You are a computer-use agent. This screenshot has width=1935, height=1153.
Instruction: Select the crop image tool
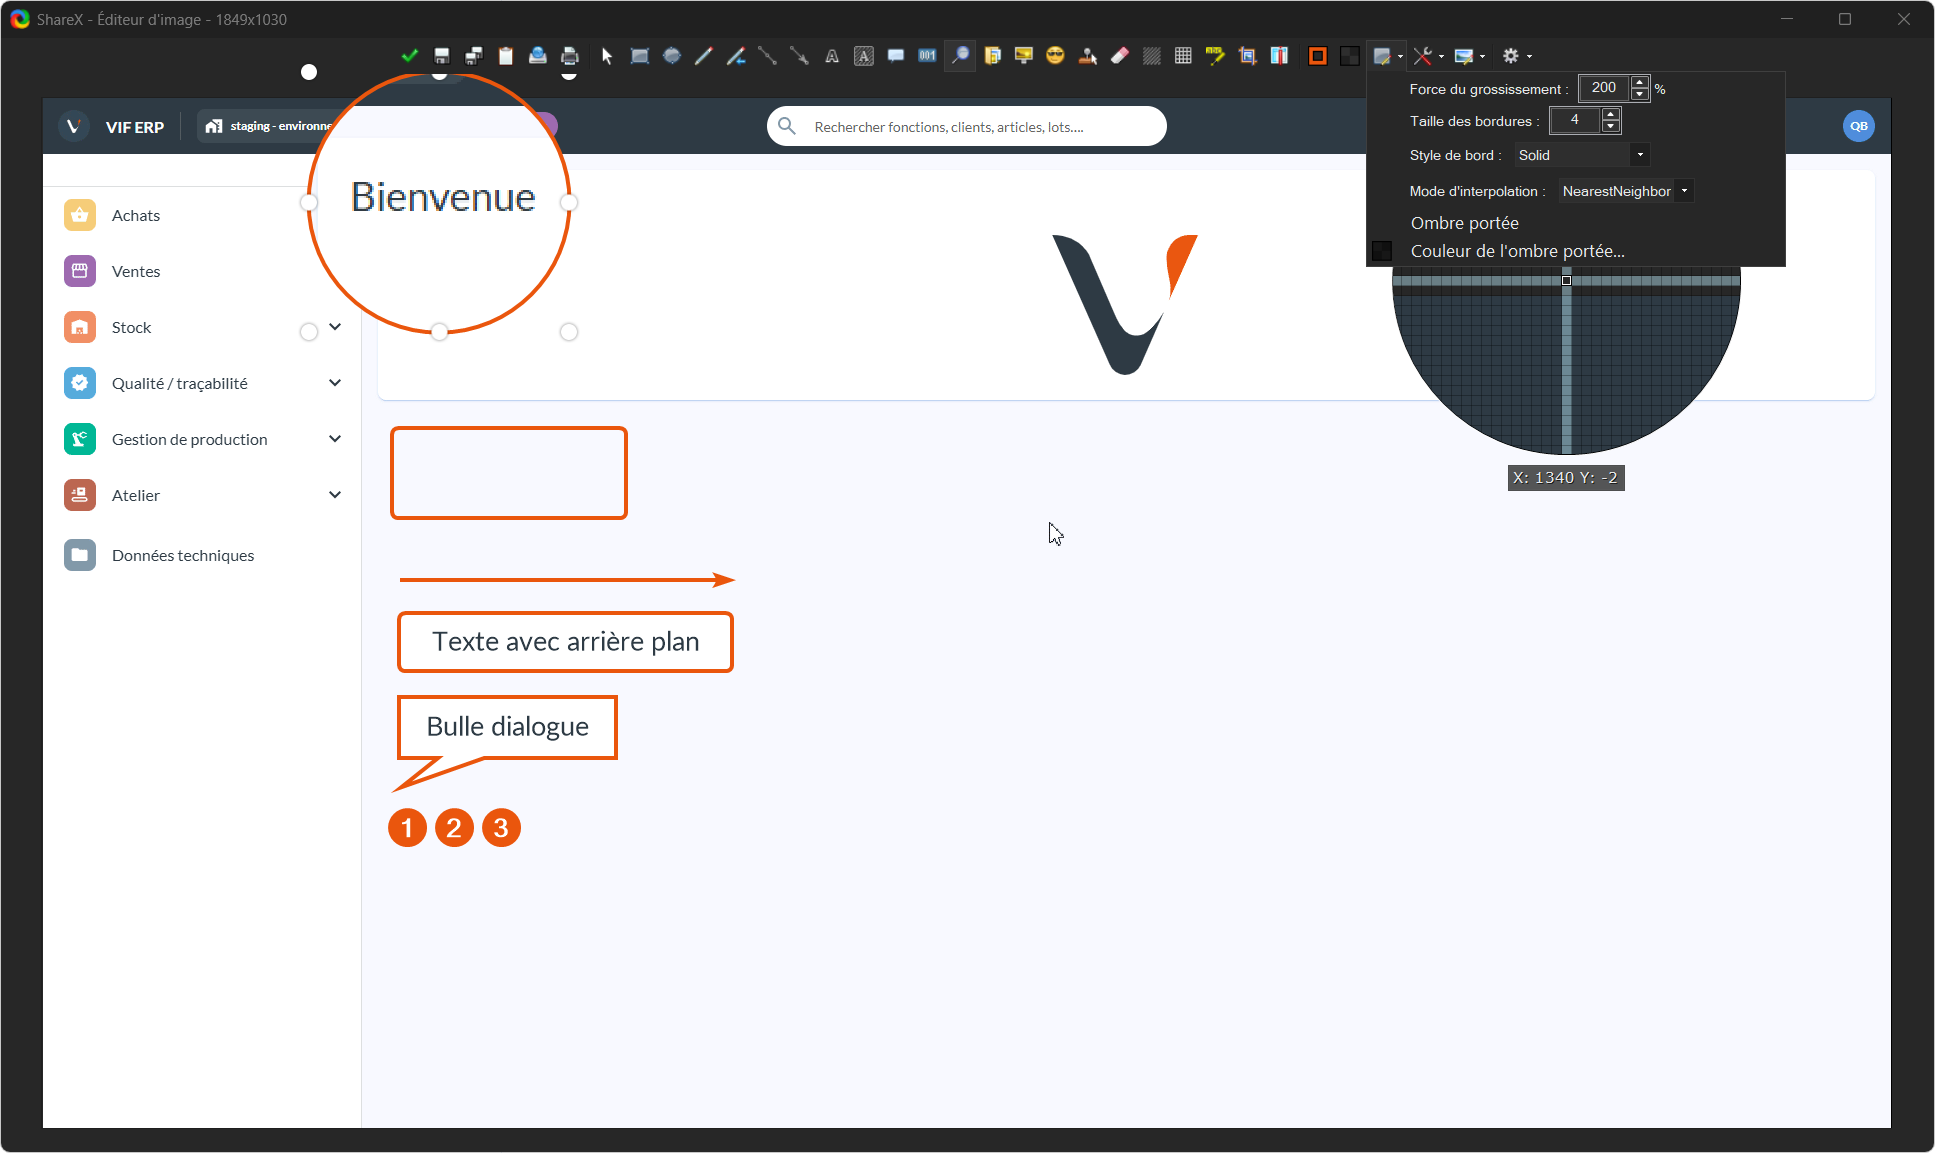tap(1247, 56)
